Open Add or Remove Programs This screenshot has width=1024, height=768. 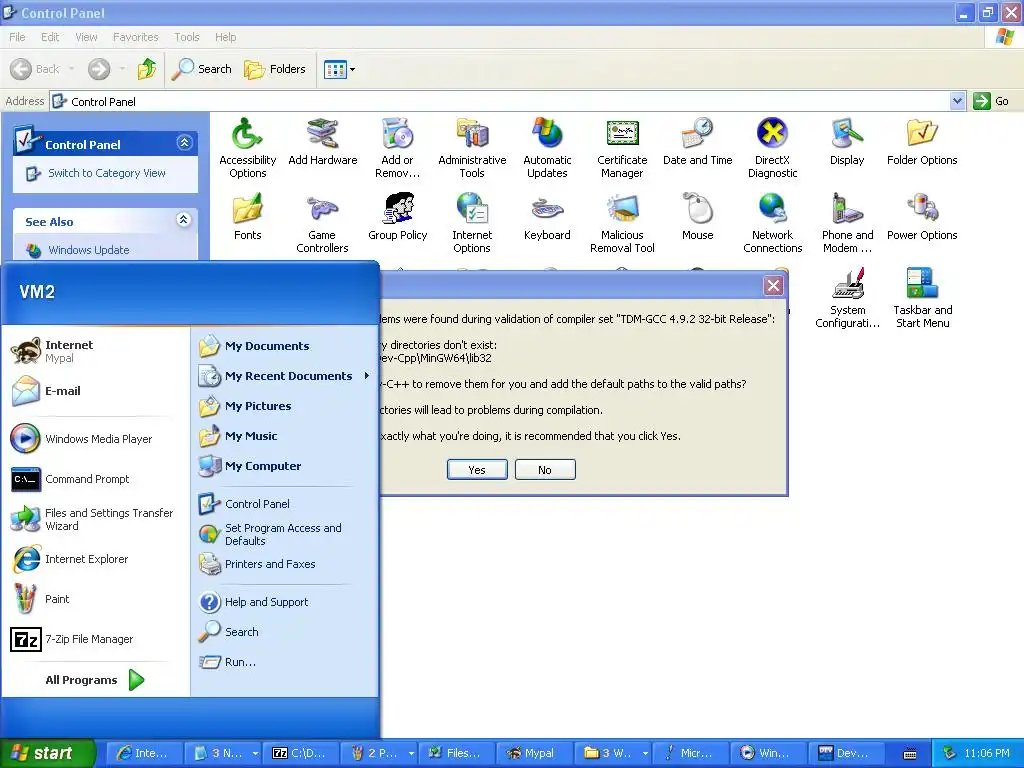coord(397,148)
